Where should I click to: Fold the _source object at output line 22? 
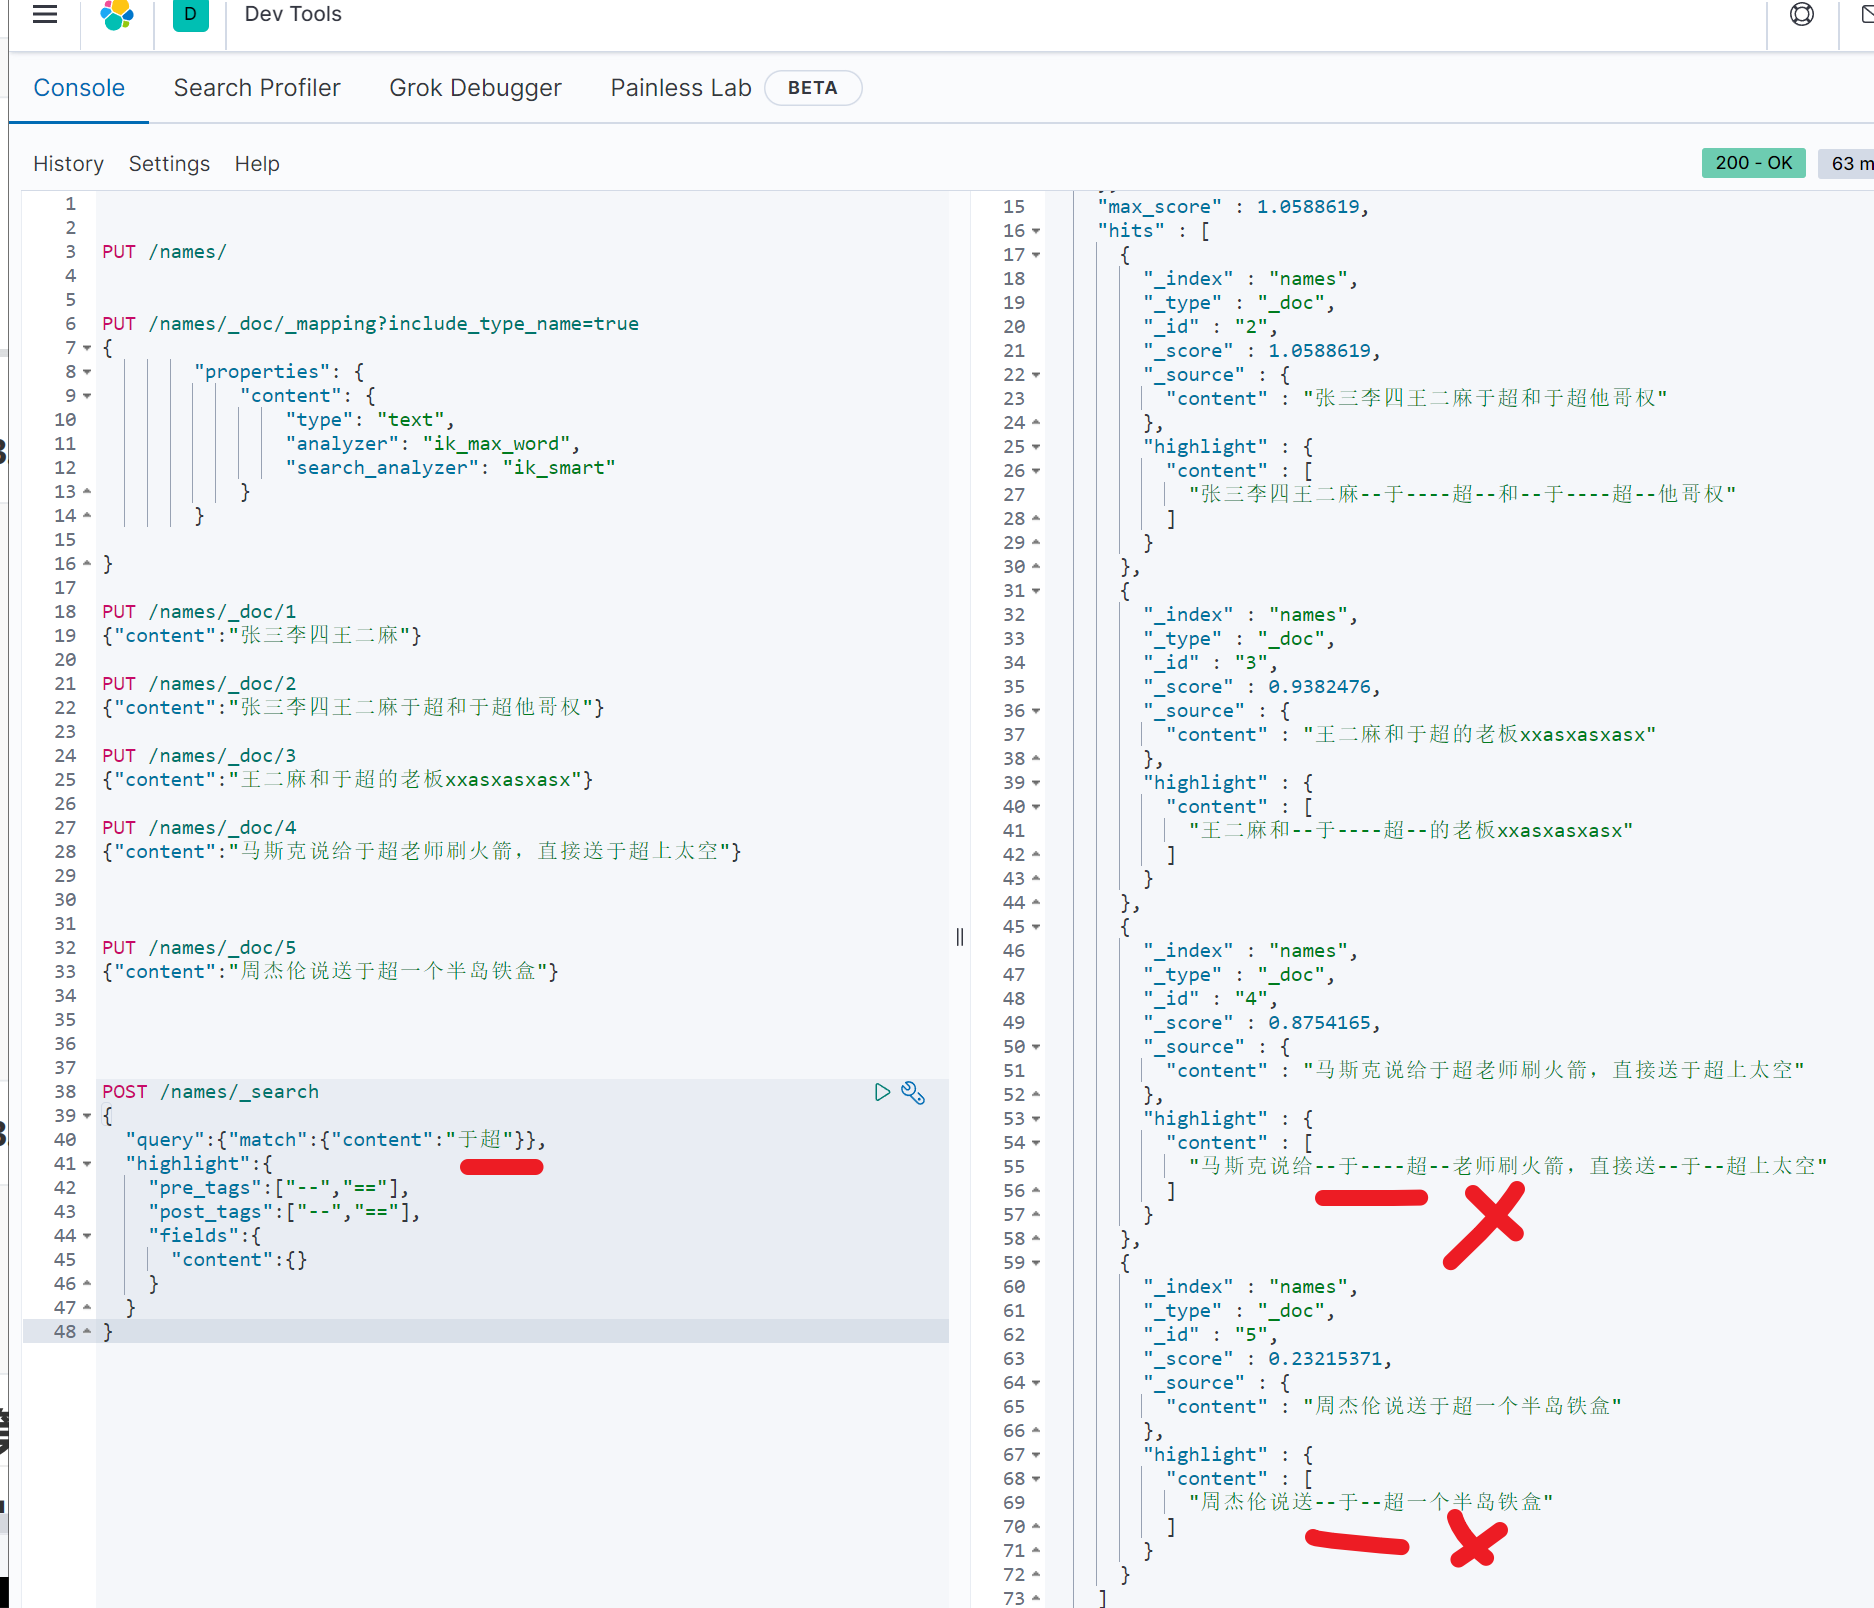[x=1036, y=375]
